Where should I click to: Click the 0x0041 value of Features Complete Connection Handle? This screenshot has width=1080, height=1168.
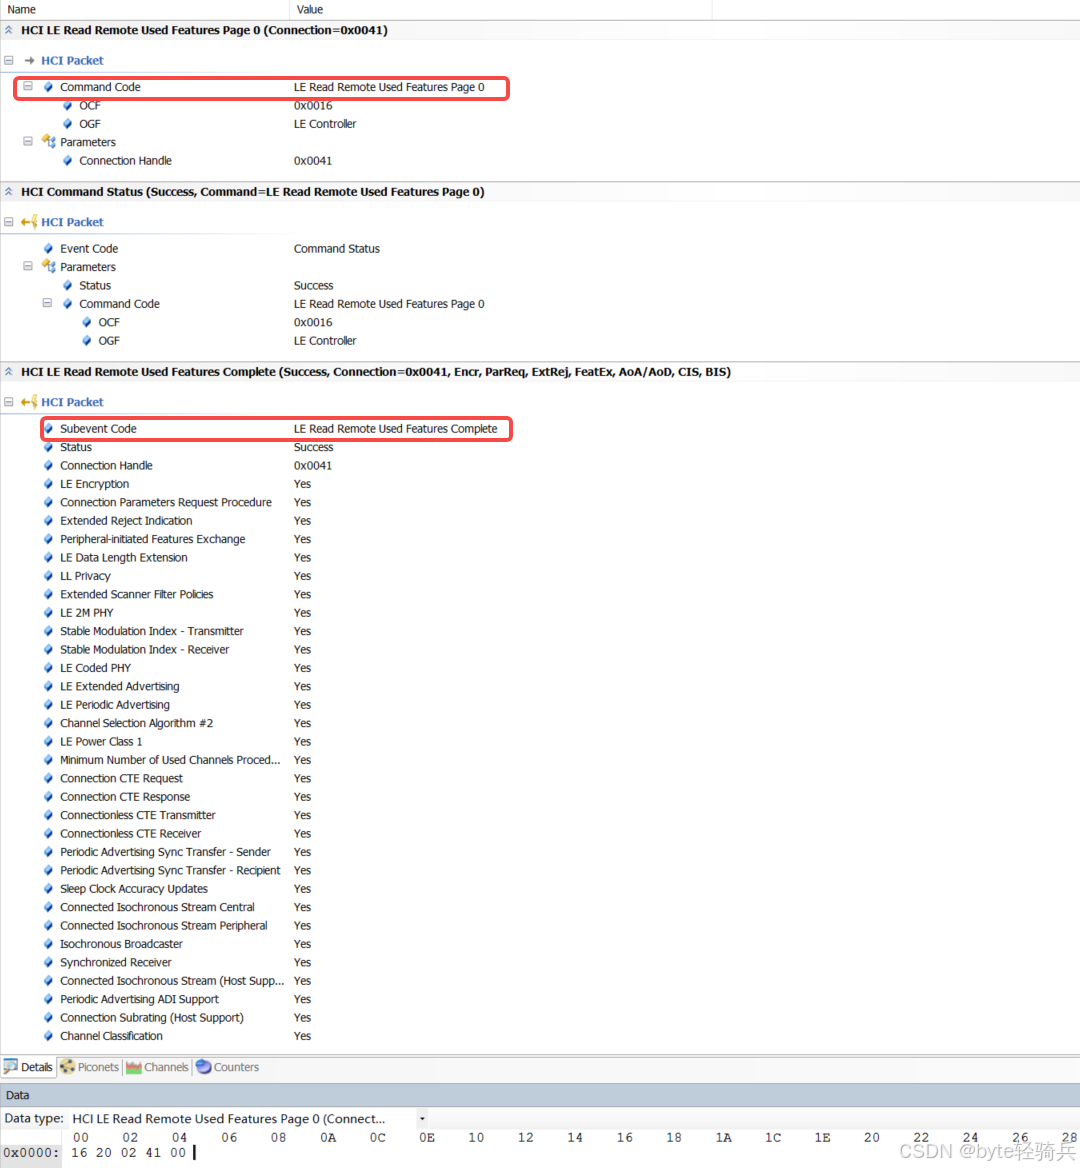[313, 466]
